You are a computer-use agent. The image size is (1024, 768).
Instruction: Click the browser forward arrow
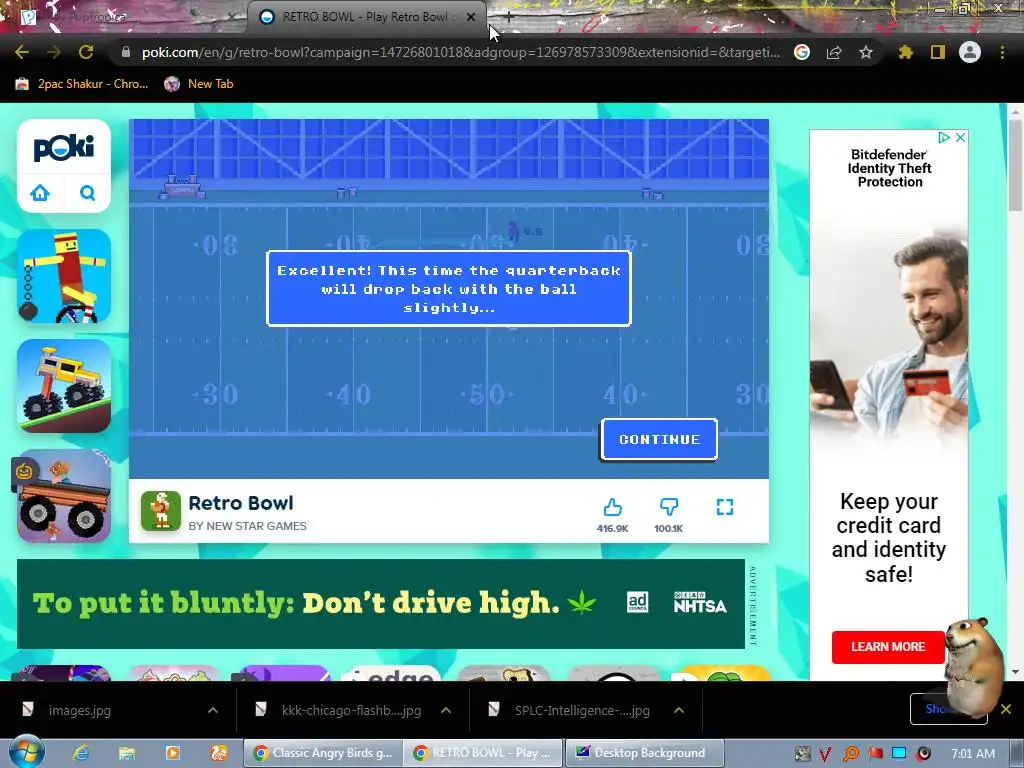pyautogui.click(x=54, y=52)
